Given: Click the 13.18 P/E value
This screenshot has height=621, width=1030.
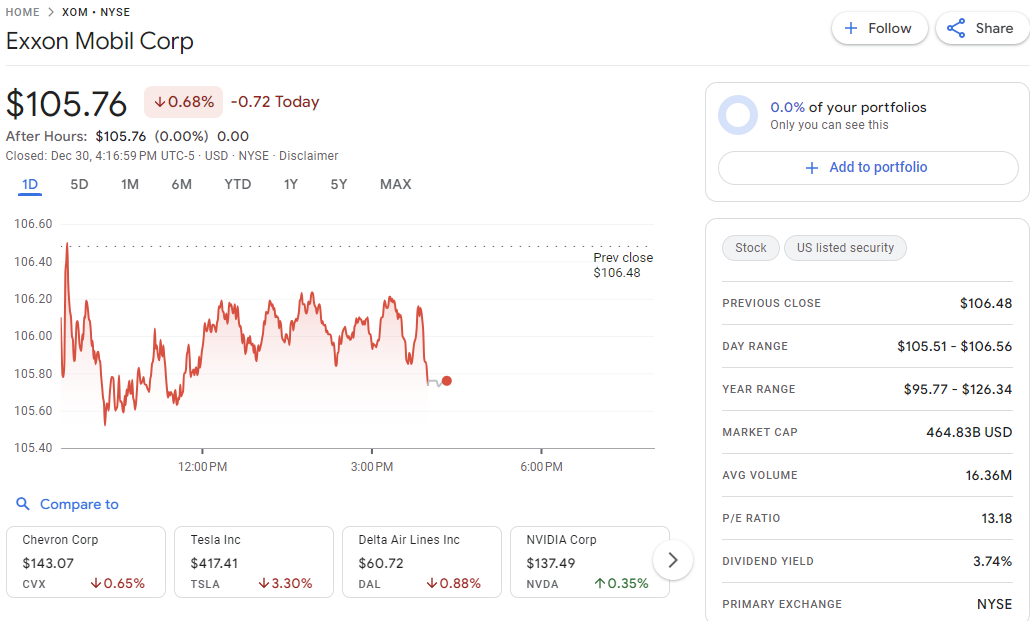Looking at the screenshot, I should click(996, 518).
